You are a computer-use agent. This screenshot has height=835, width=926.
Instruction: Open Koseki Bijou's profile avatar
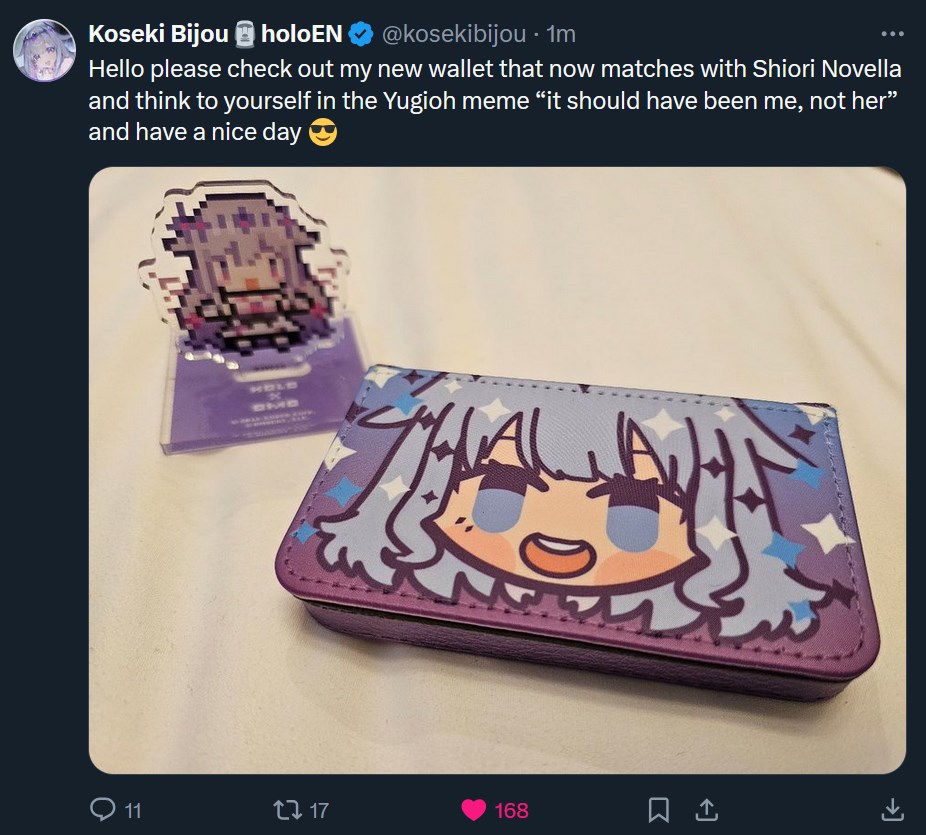[44, 50]
